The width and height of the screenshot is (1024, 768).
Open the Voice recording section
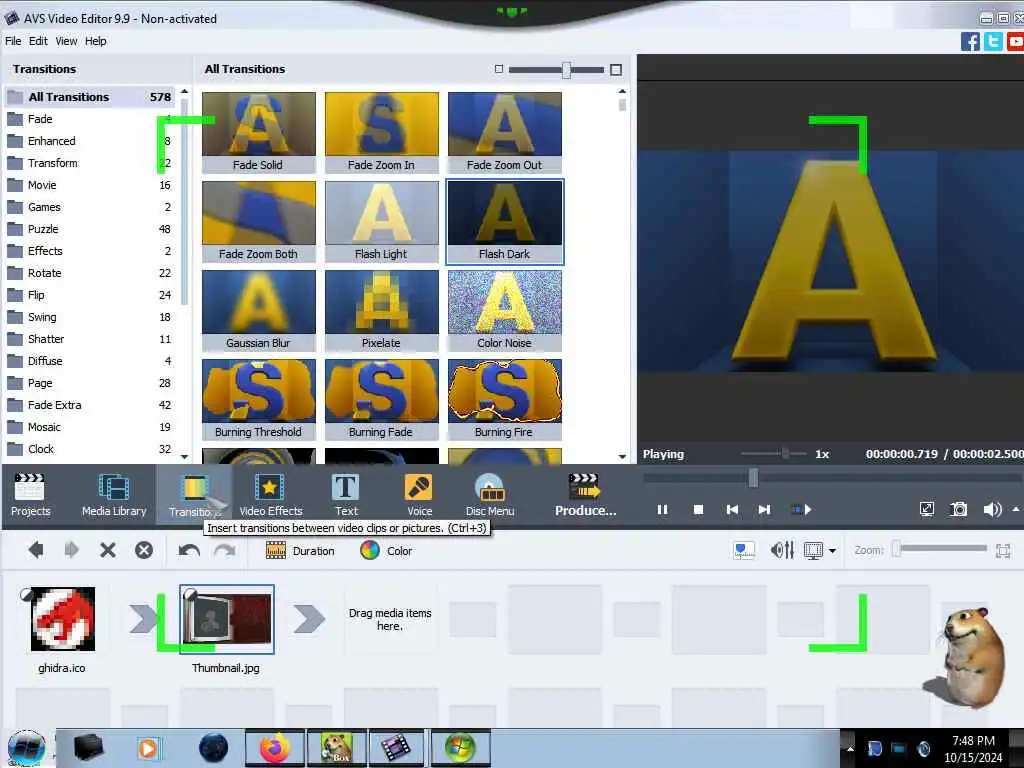click(x=419, y=494)
